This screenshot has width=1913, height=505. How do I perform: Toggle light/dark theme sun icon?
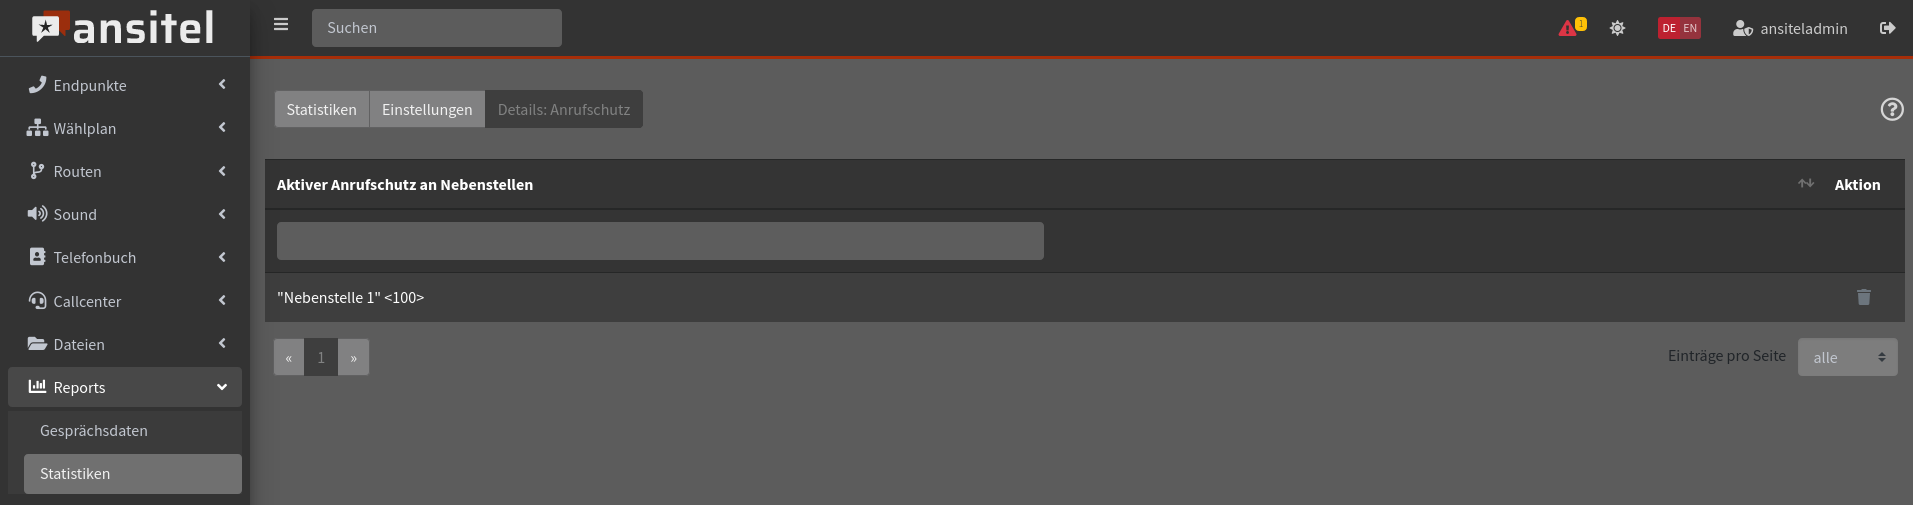[1617, 28]
